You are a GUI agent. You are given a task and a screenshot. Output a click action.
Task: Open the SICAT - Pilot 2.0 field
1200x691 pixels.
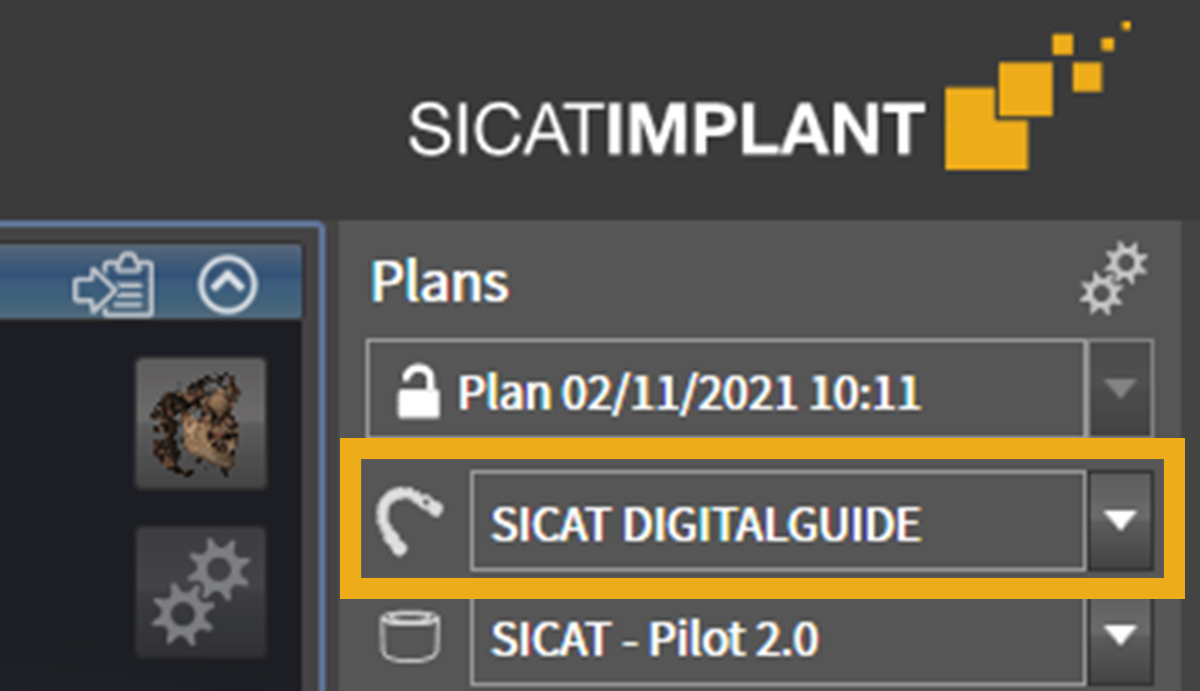pos(777,636)
